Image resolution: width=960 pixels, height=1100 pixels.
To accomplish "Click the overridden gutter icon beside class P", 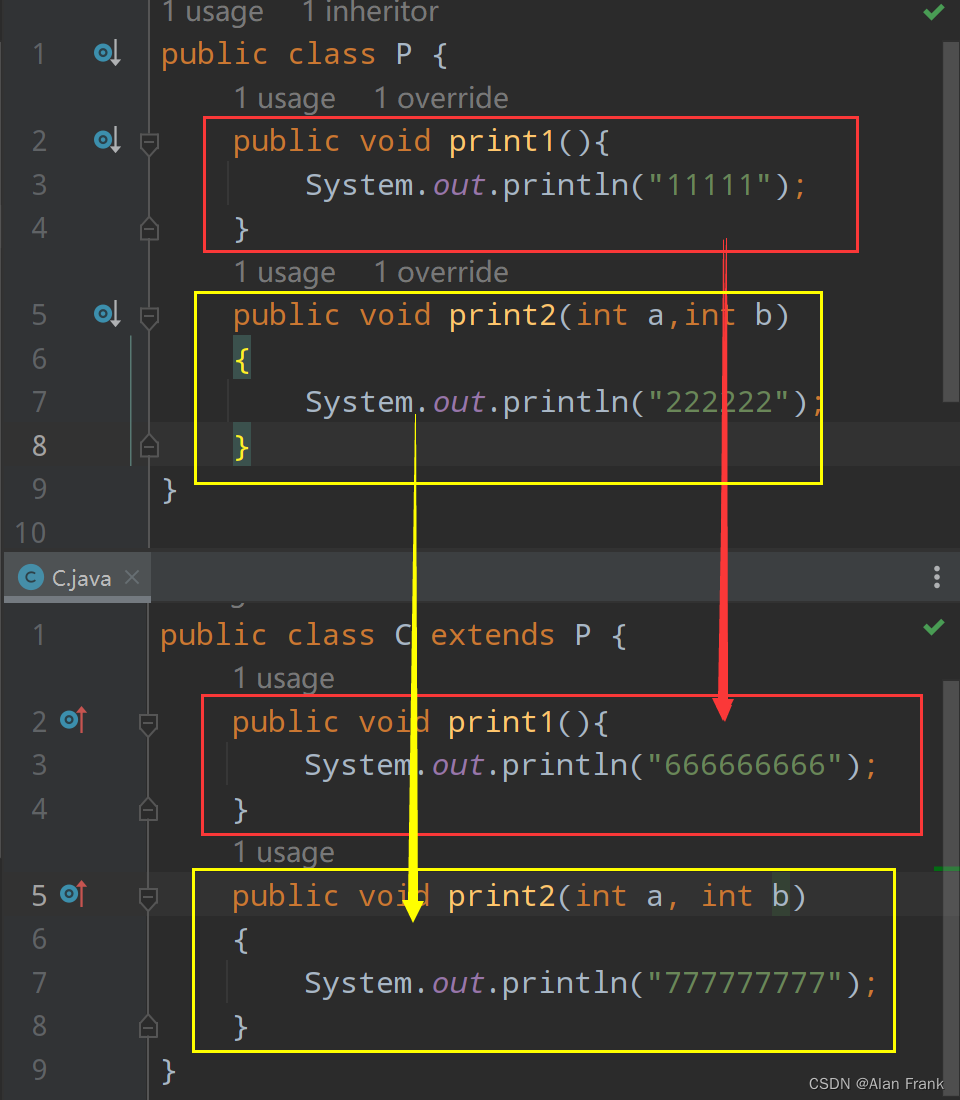I will [x=107, y=53].
